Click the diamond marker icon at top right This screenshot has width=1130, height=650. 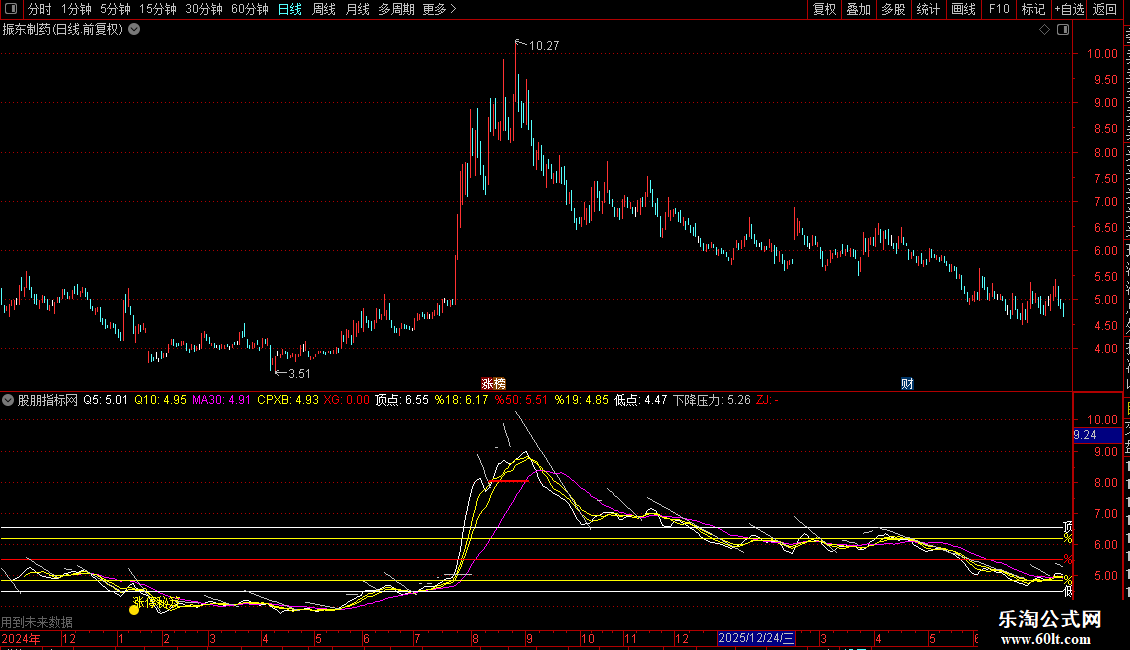(x=1044, y=30)
